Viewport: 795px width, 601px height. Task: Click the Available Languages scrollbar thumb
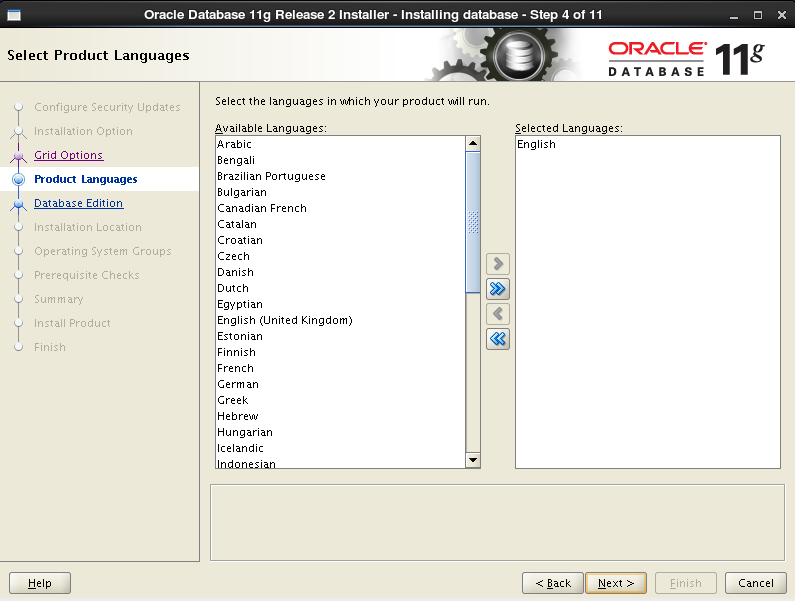pos(473,222)
